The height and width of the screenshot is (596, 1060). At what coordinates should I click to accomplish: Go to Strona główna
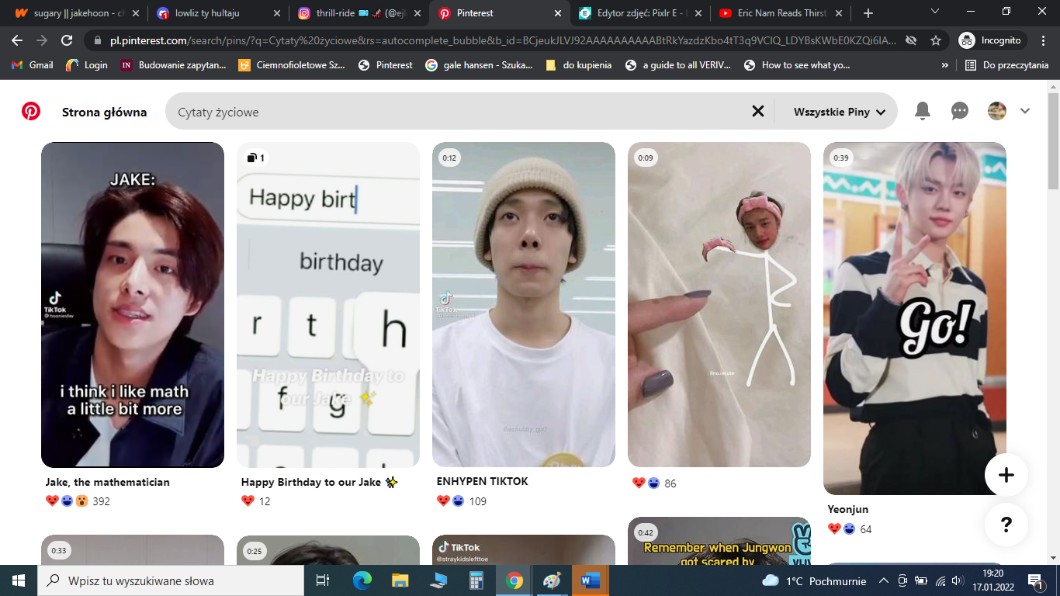pyautogui.click(x=104, y=112)
